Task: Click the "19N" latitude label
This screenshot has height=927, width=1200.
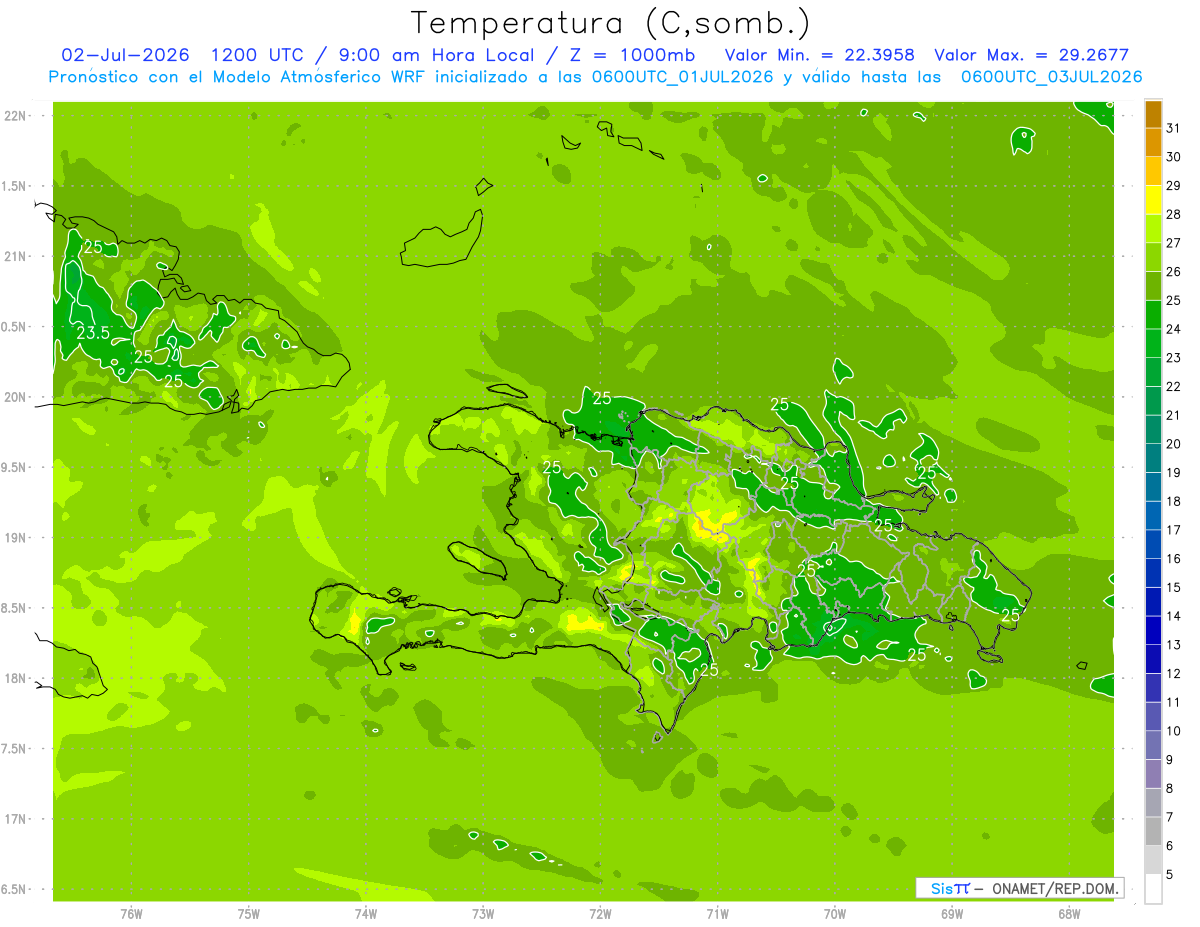Action: pyautogui.click(x=16, y=538)
